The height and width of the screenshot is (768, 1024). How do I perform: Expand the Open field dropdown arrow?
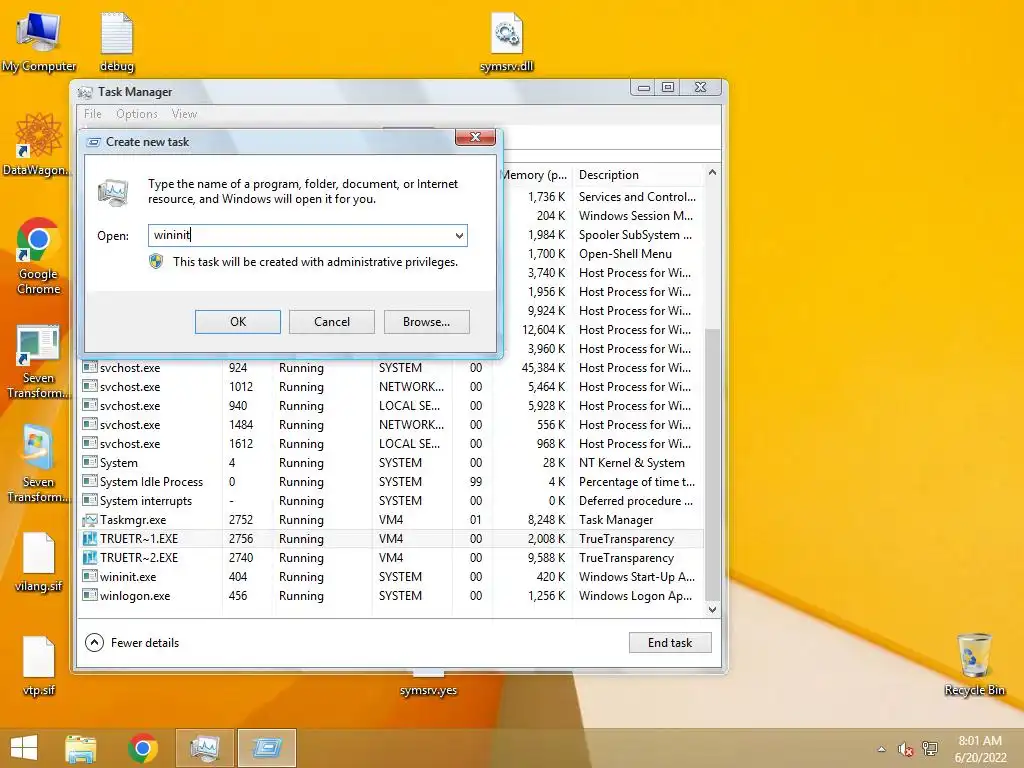(459, 236)
